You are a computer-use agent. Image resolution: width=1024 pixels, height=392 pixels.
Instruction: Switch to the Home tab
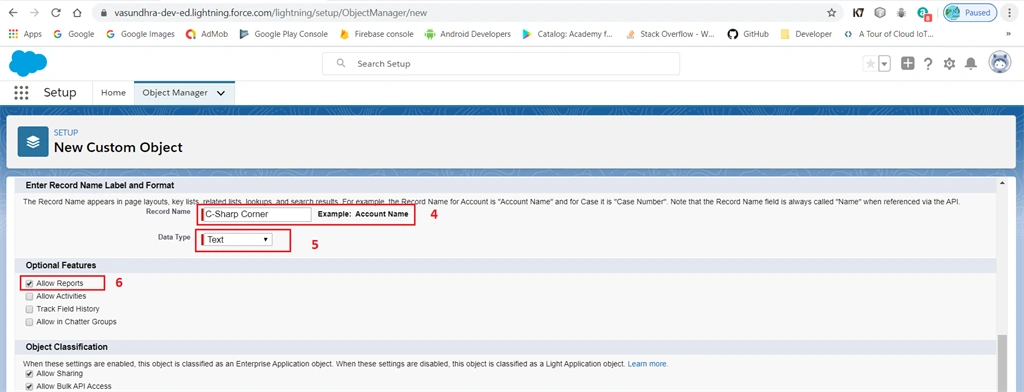pos(113,93)
